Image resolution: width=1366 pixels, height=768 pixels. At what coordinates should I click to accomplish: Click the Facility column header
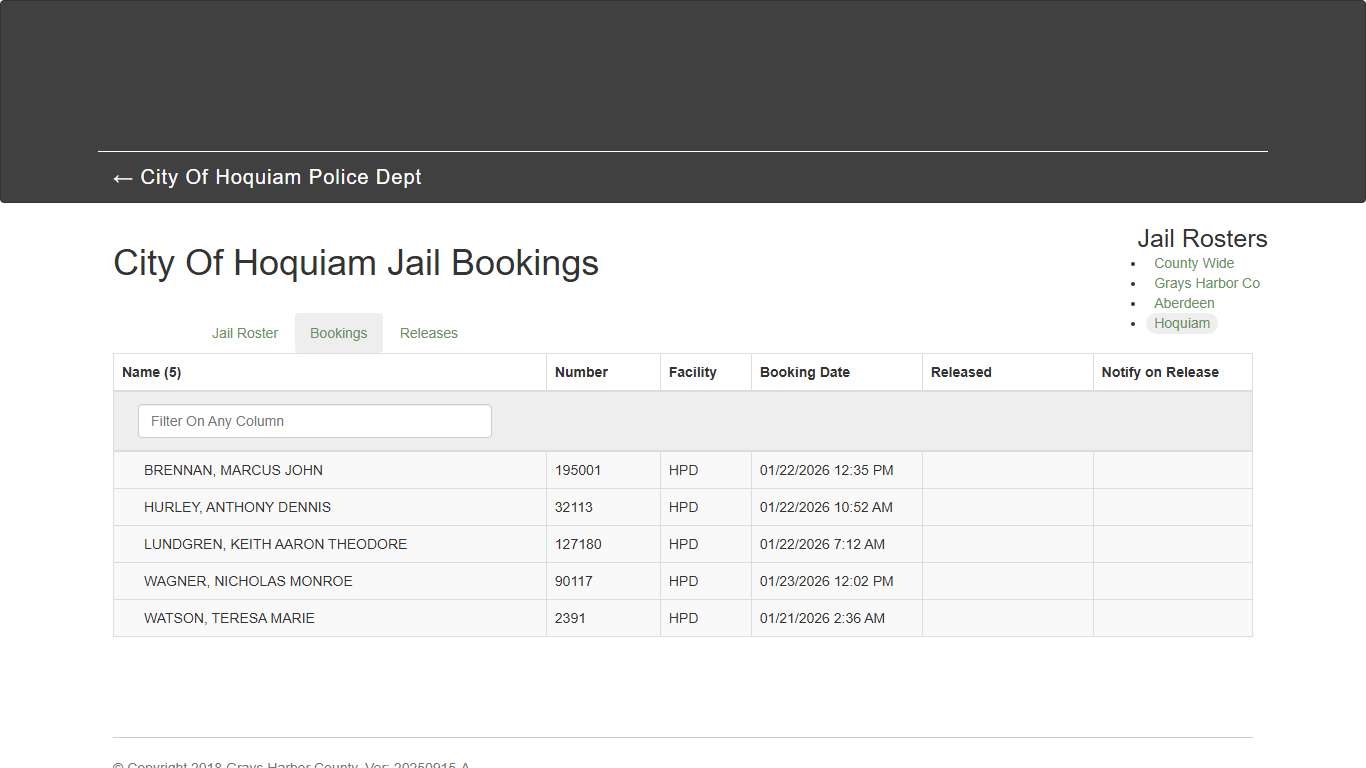(x=692, y=371)
